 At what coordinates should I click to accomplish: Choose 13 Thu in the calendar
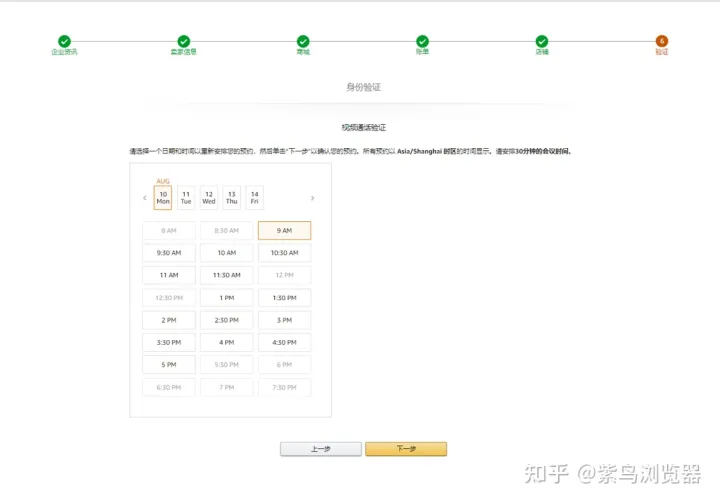232,197
